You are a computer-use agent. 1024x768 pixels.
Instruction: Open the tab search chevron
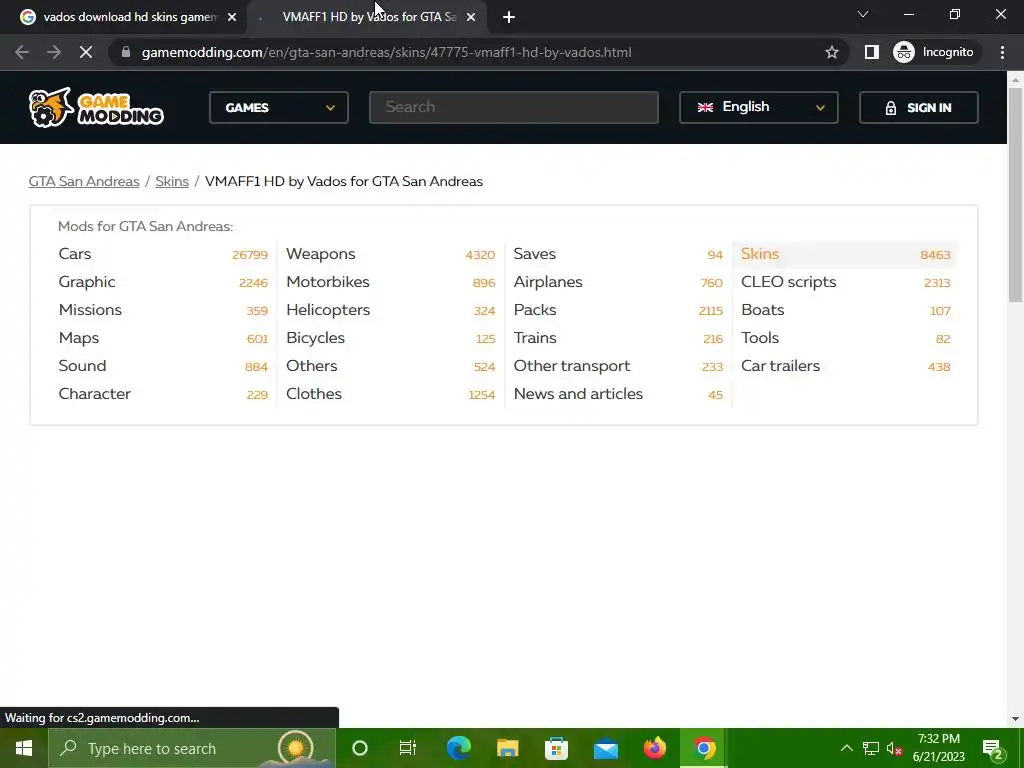863,14
